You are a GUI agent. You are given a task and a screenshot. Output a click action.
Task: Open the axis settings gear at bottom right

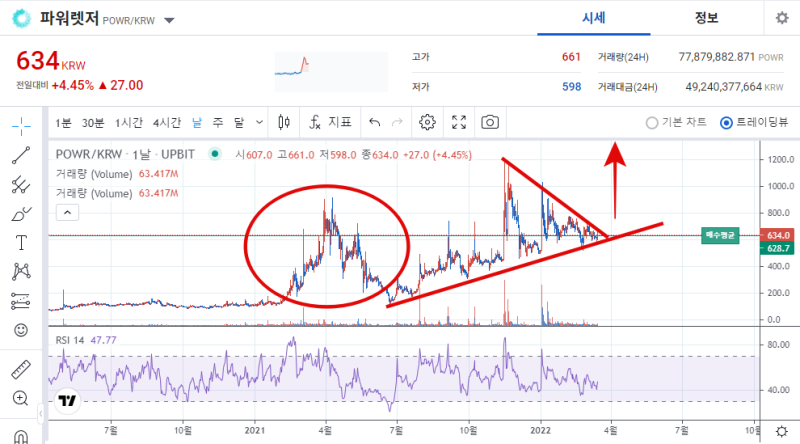[781, 432]
